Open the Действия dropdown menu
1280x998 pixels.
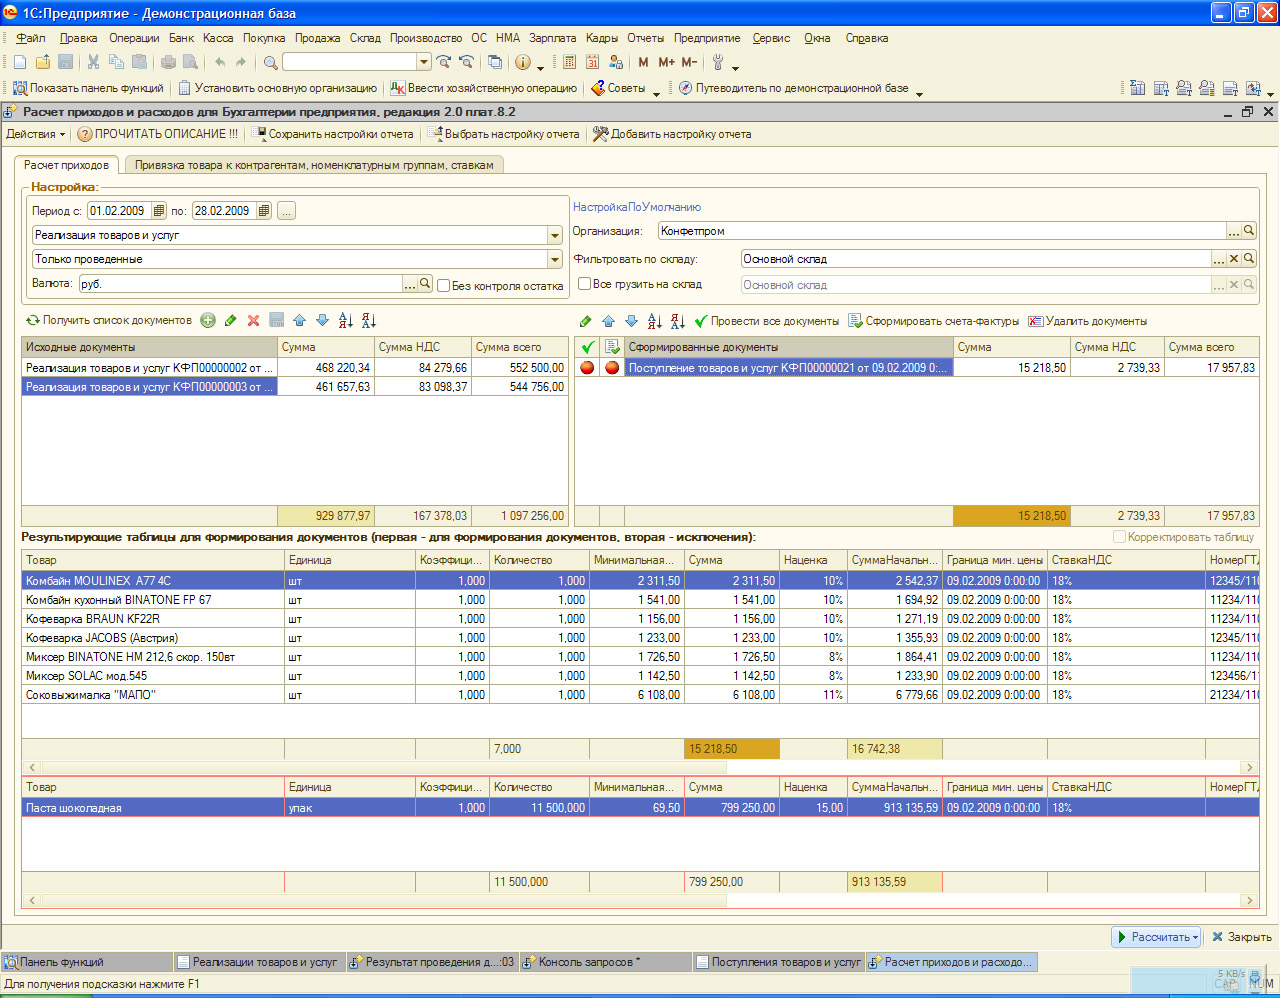pos(36,134)
